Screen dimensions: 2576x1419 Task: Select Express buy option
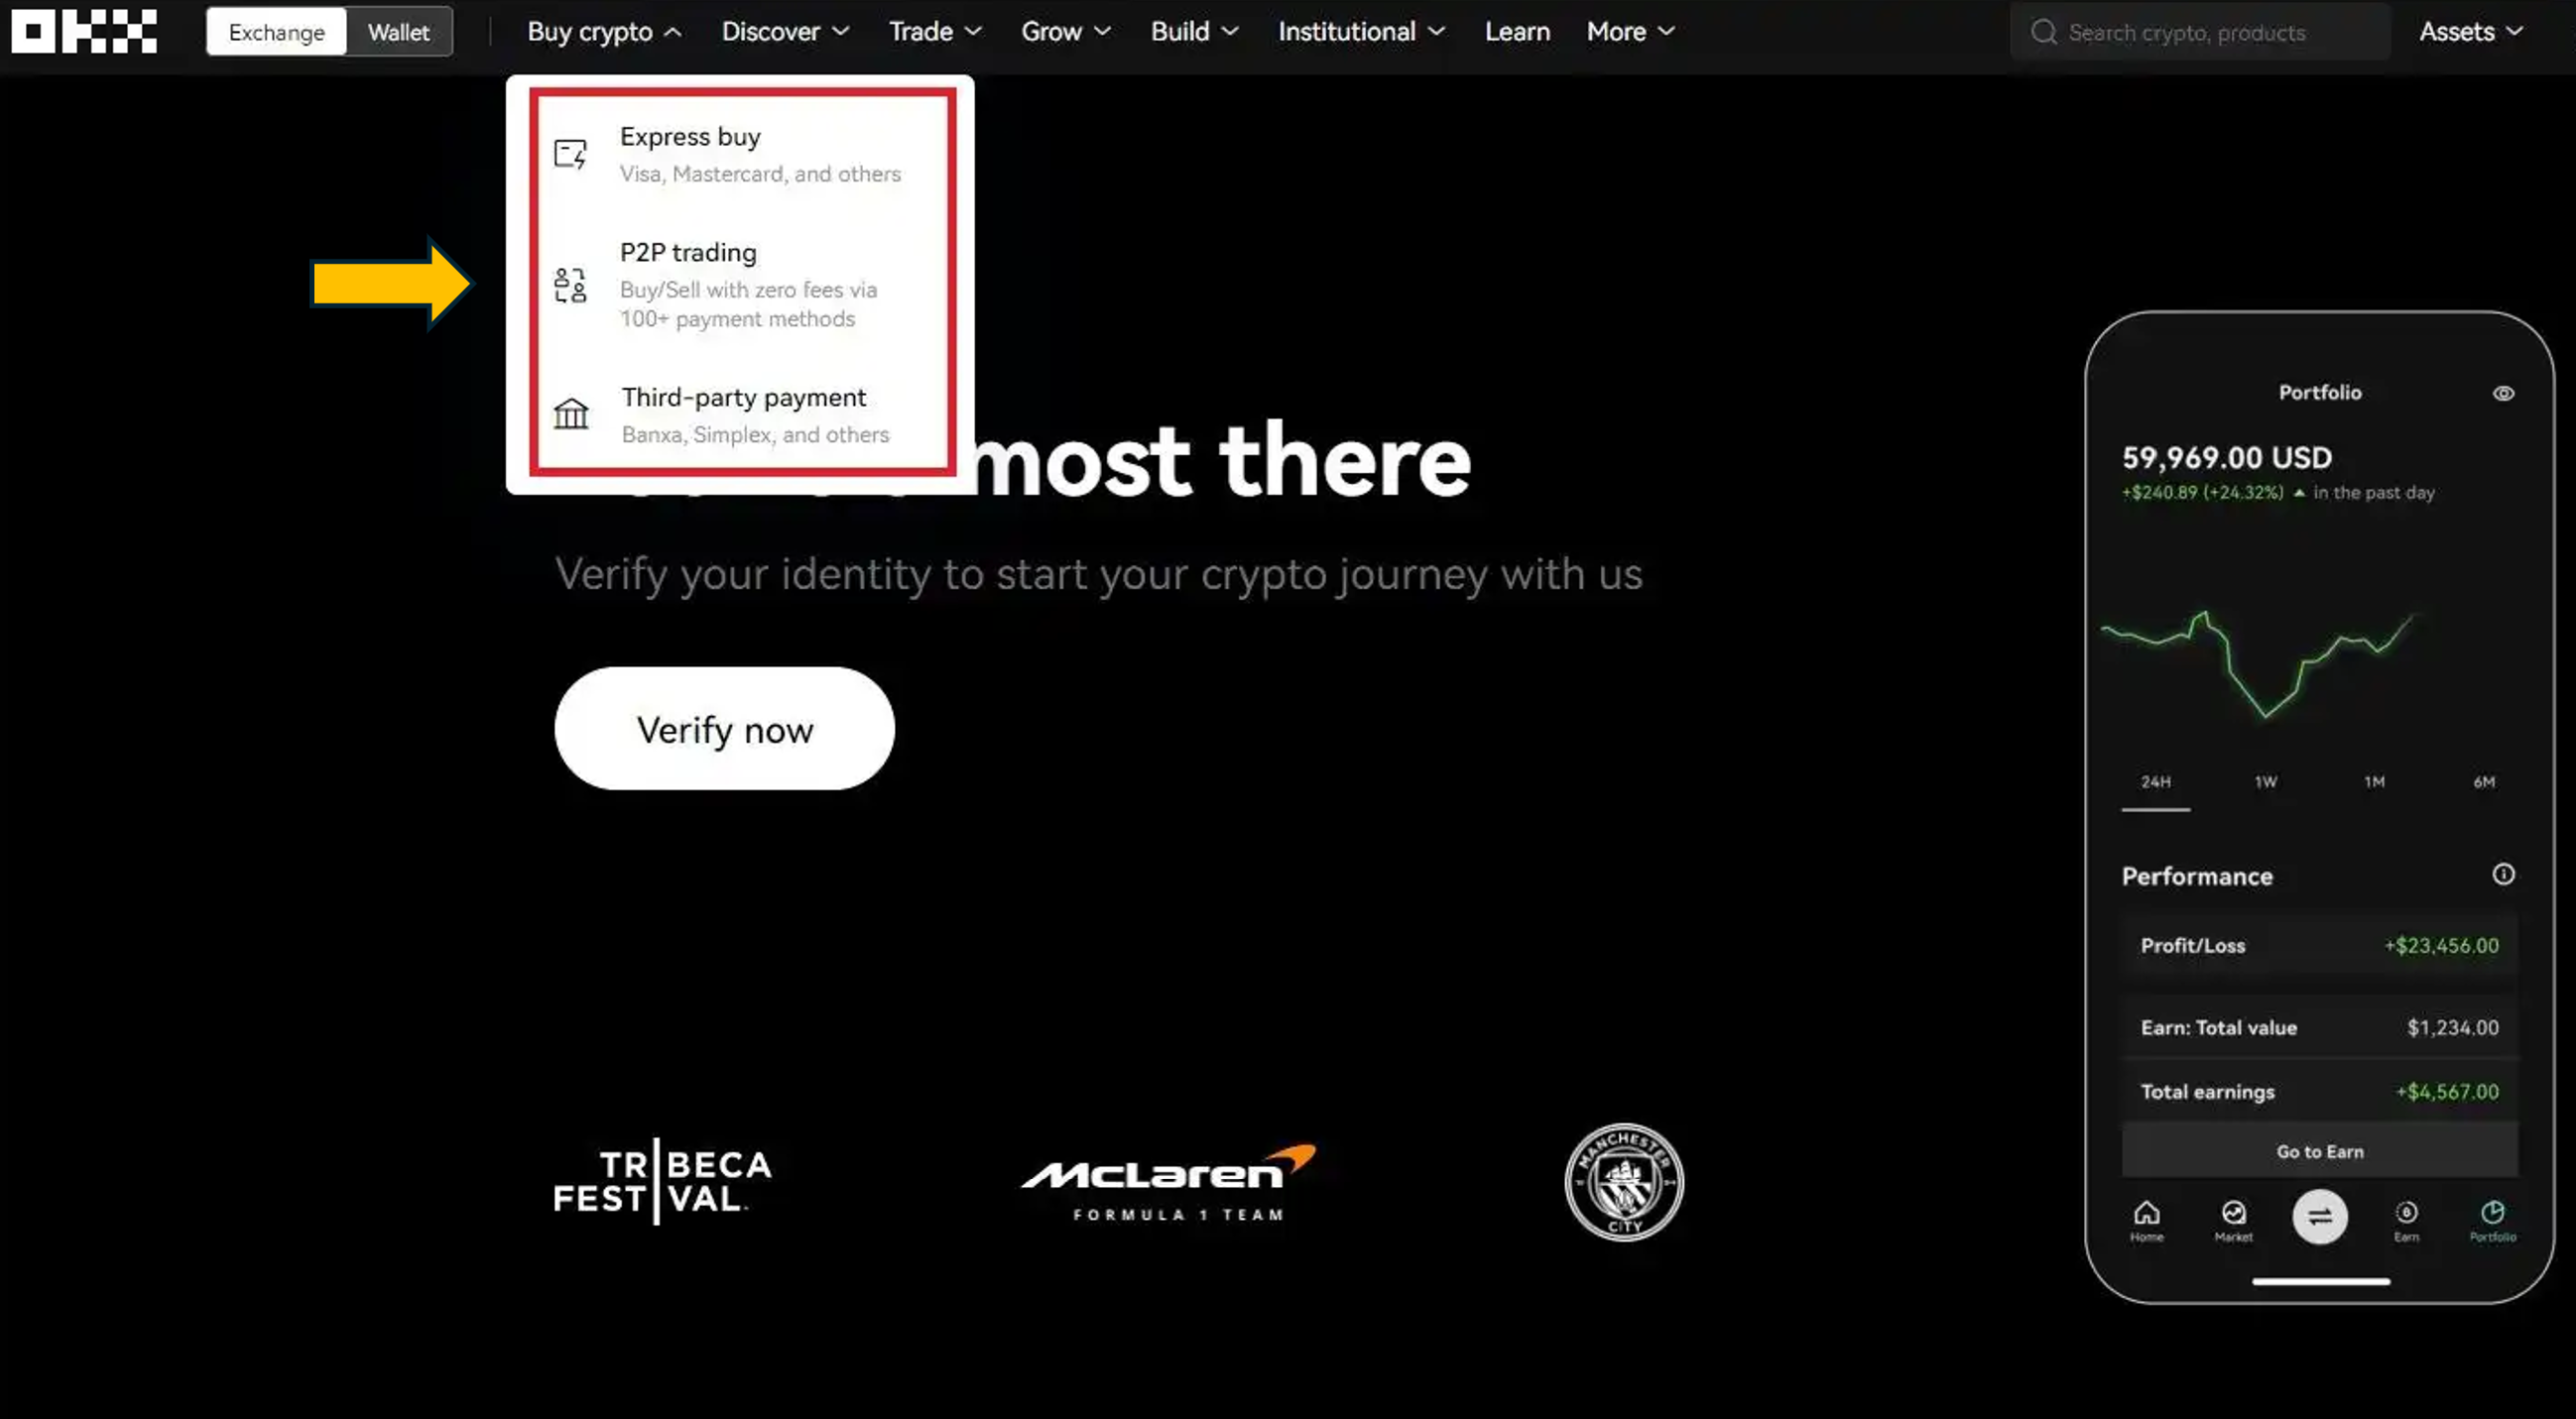(741, 154)
